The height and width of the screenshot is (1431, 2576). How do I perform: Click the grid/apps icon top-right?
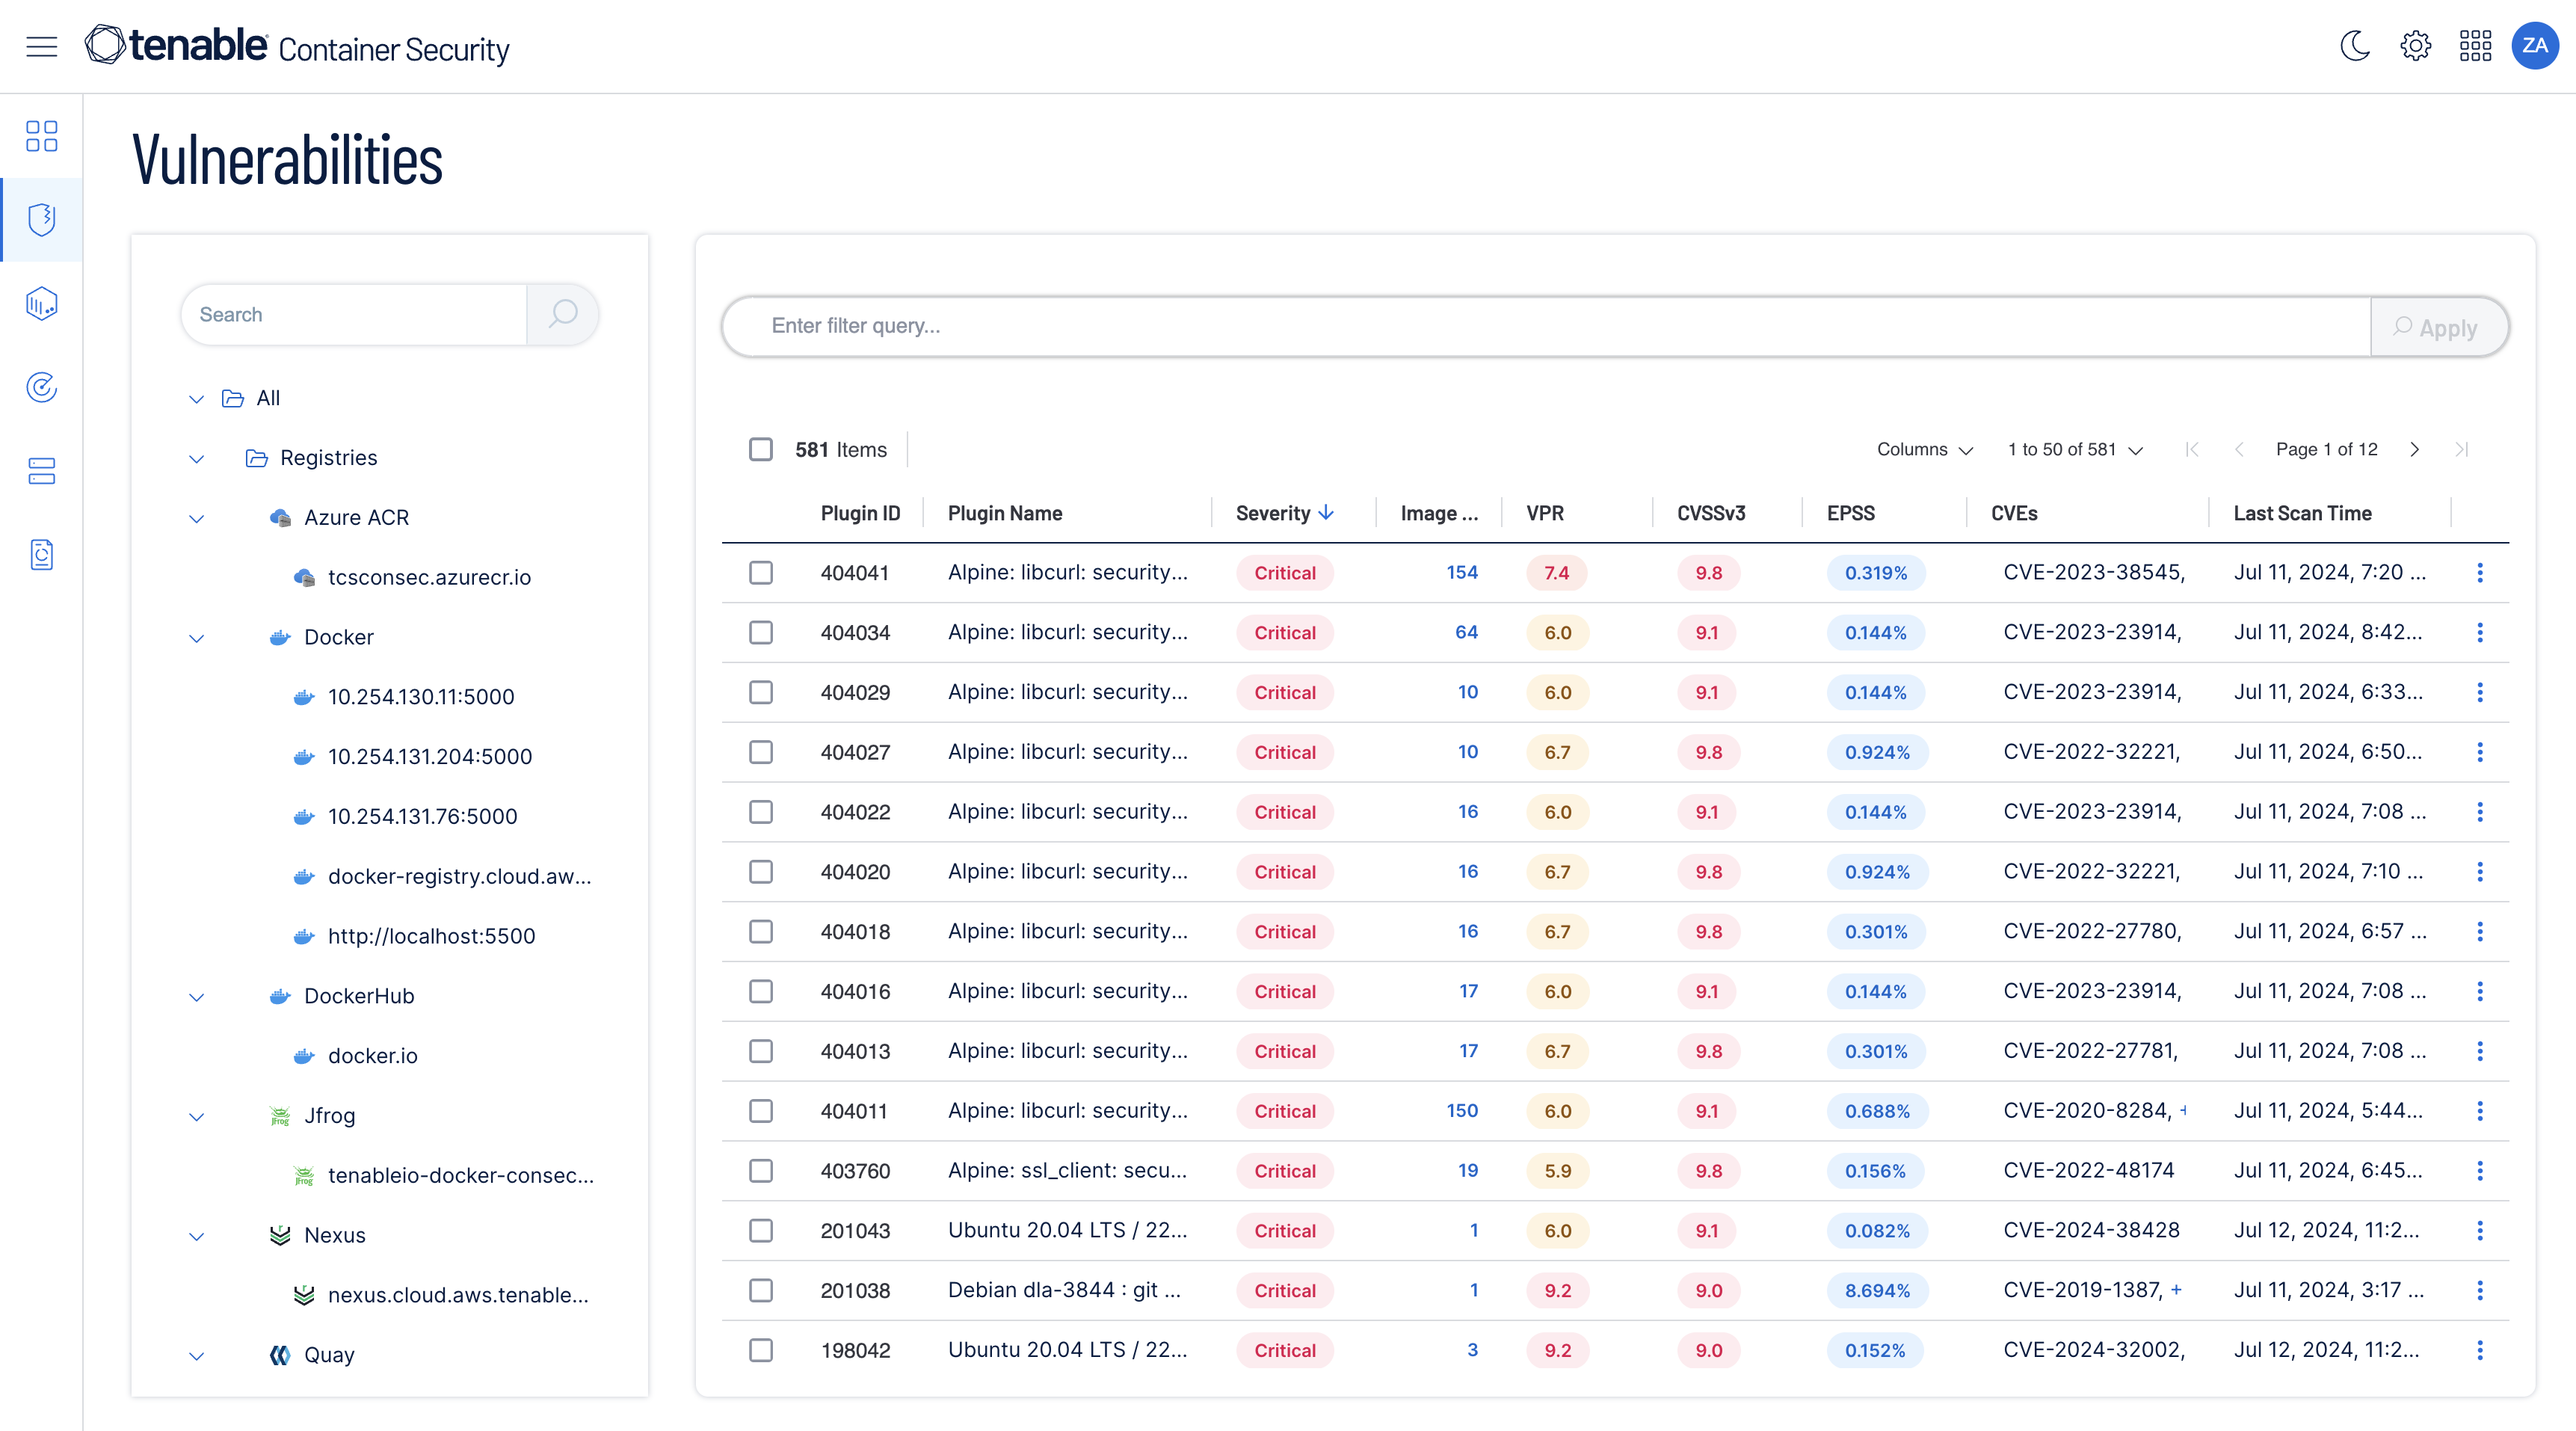(2474, 48)
